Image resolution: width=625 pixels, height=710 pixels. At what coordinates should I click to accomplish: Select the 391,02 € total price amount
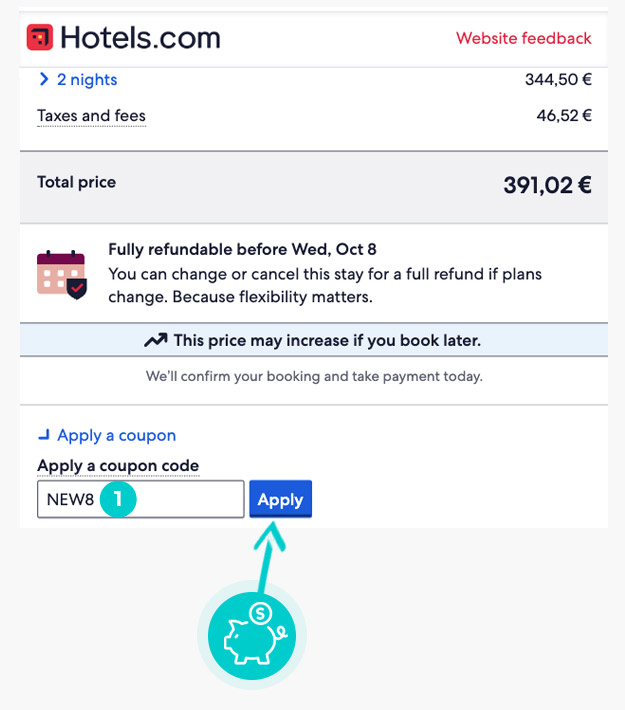pyautogui.click(x=547, y=184)
